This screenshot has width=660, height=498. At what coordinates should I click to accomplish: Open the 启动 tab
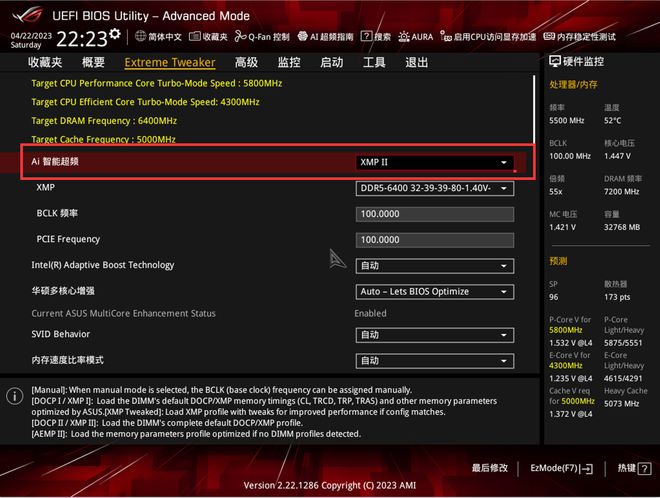[x=331, y=62]
